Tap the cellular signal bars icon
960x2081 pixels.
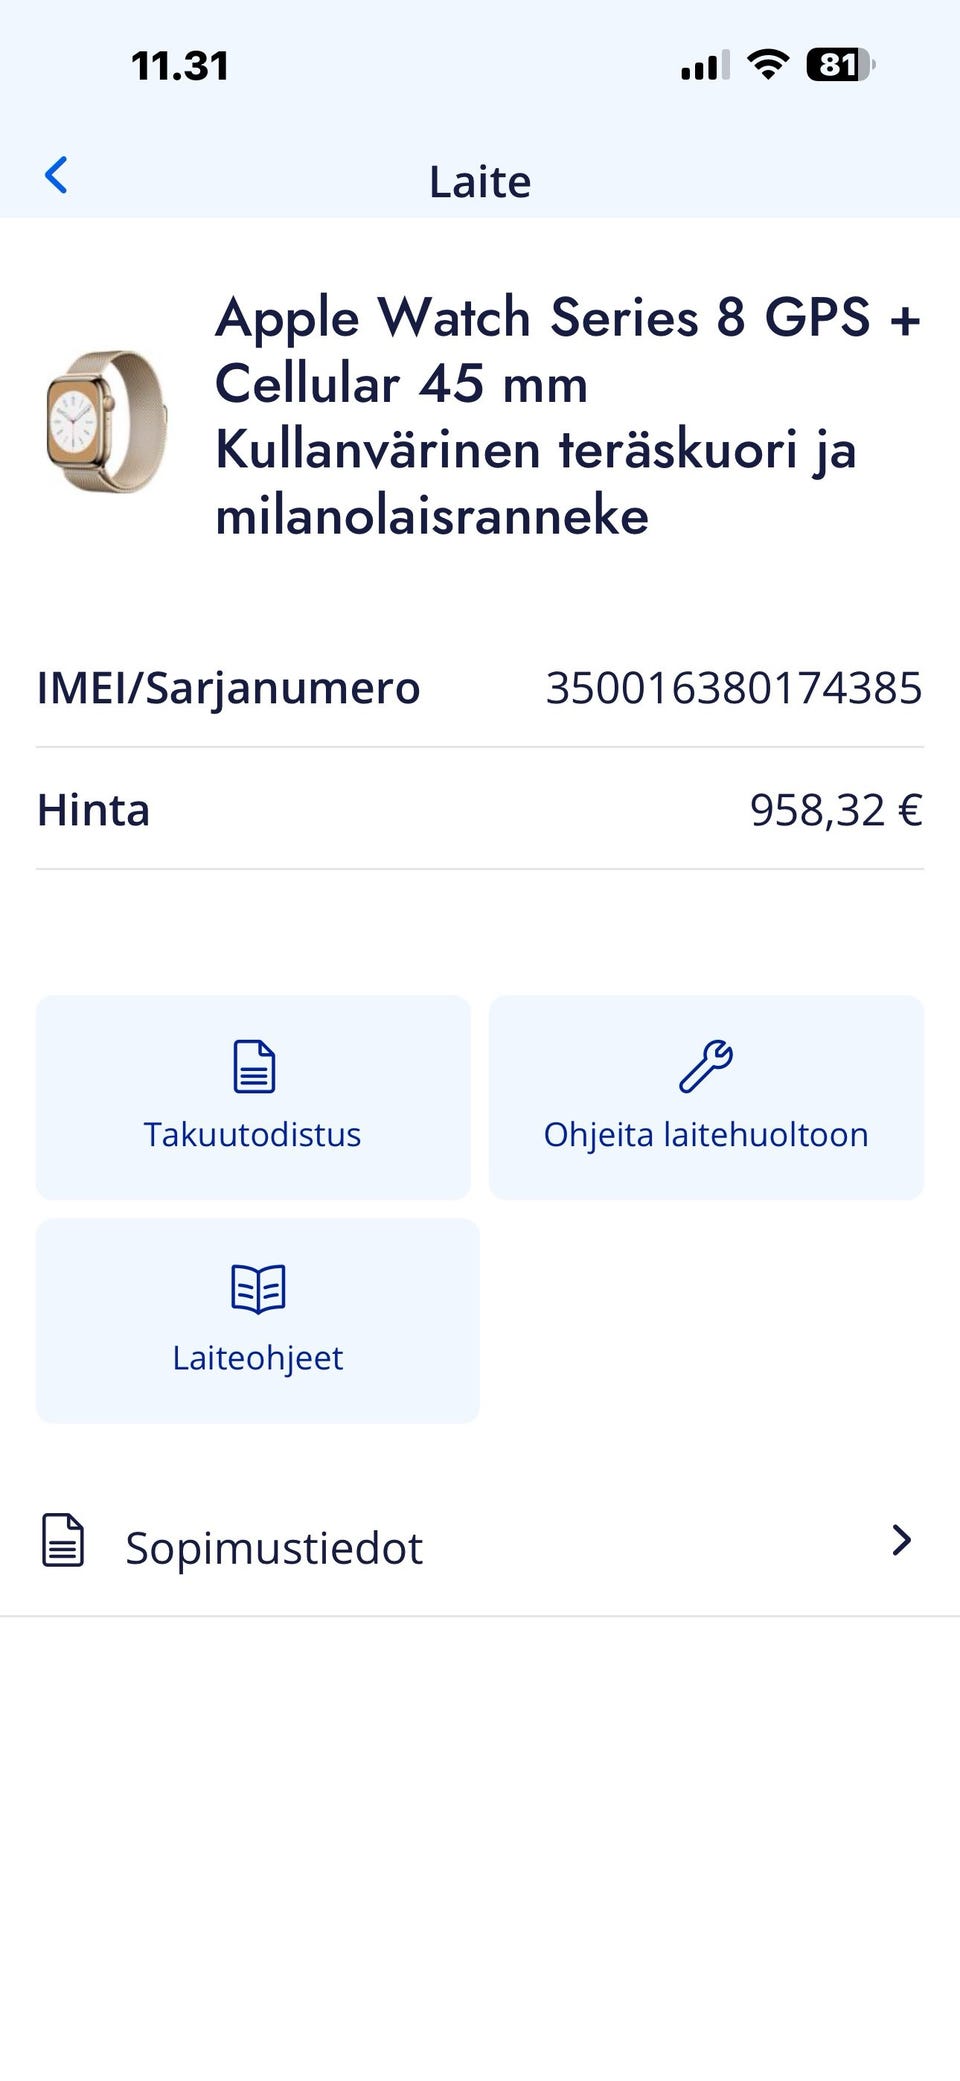(704, 66)
